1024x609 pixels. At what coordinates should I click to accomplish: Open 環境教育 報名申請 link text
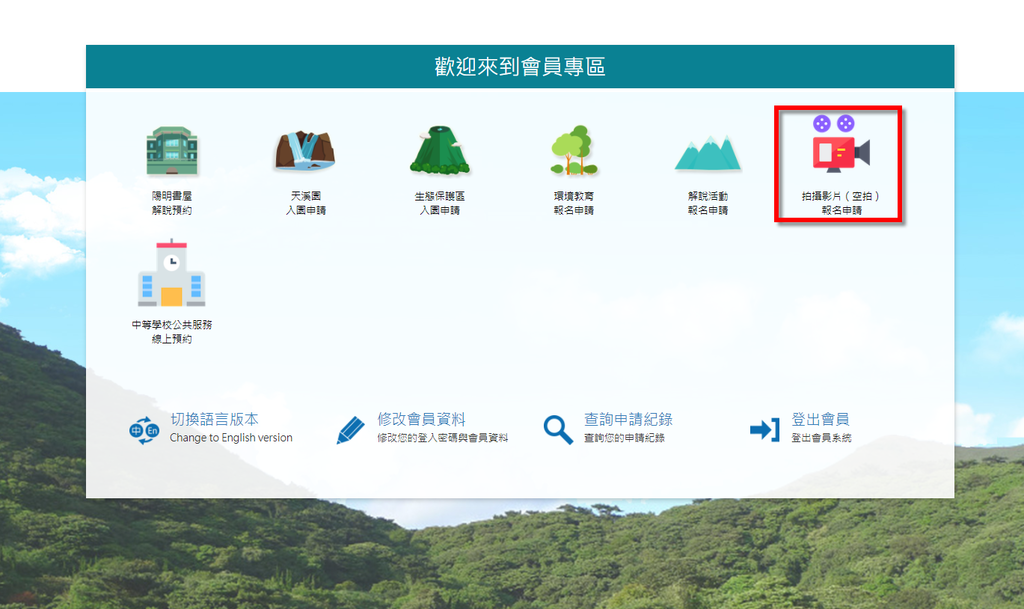click(573, 203)
